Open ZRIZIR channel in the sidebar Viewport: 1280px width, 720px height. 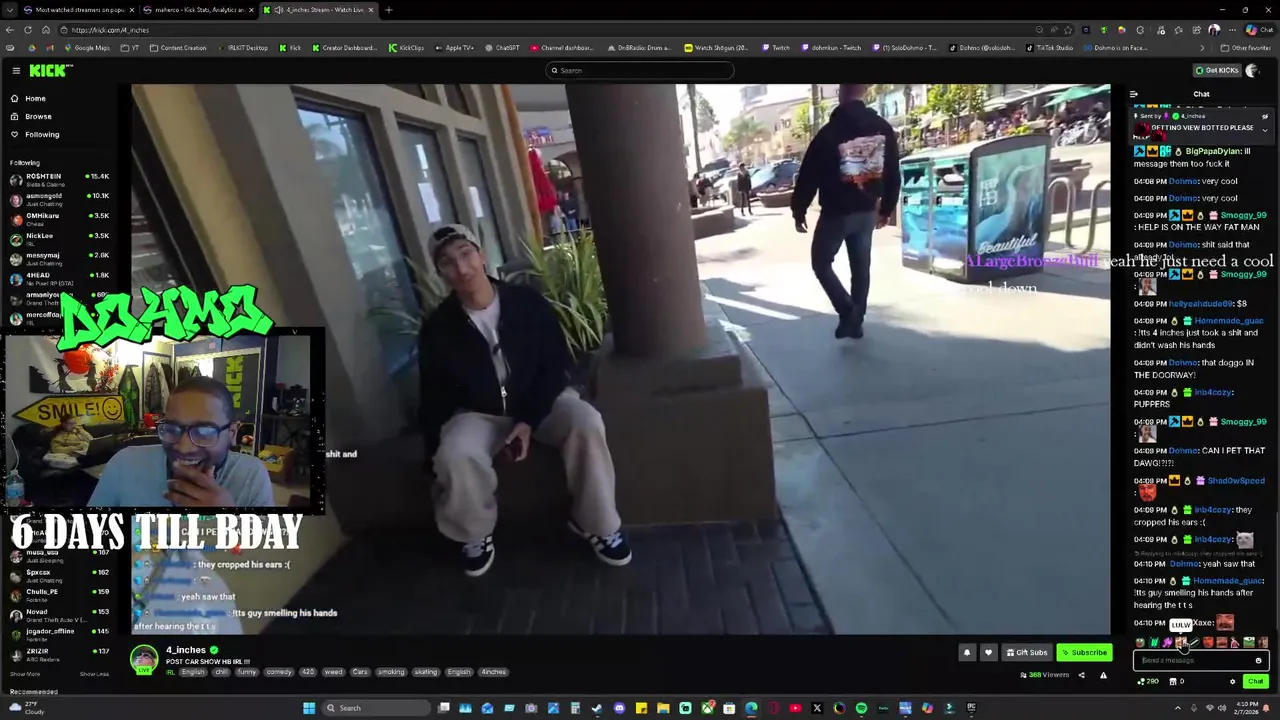click(60, 653)
